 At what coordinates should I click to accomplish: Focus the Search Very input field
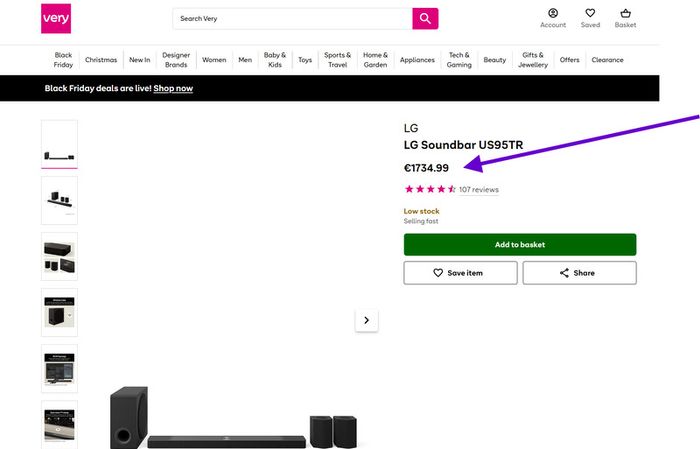coord(293,18)
